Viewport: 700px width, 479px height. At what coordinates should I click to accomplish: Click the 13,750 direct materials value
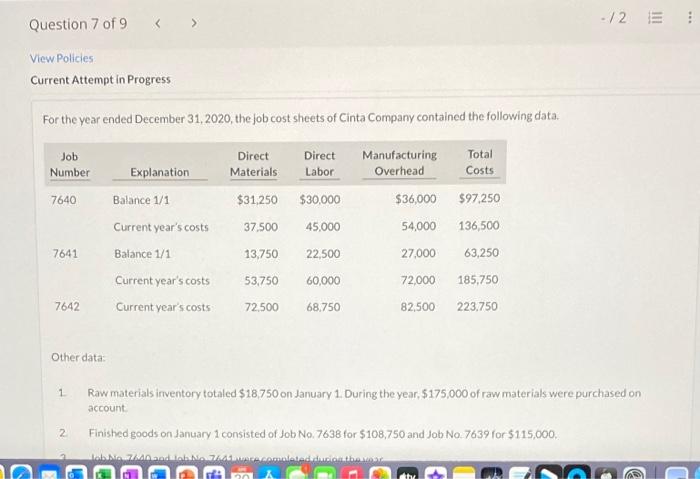coord(261,254)
